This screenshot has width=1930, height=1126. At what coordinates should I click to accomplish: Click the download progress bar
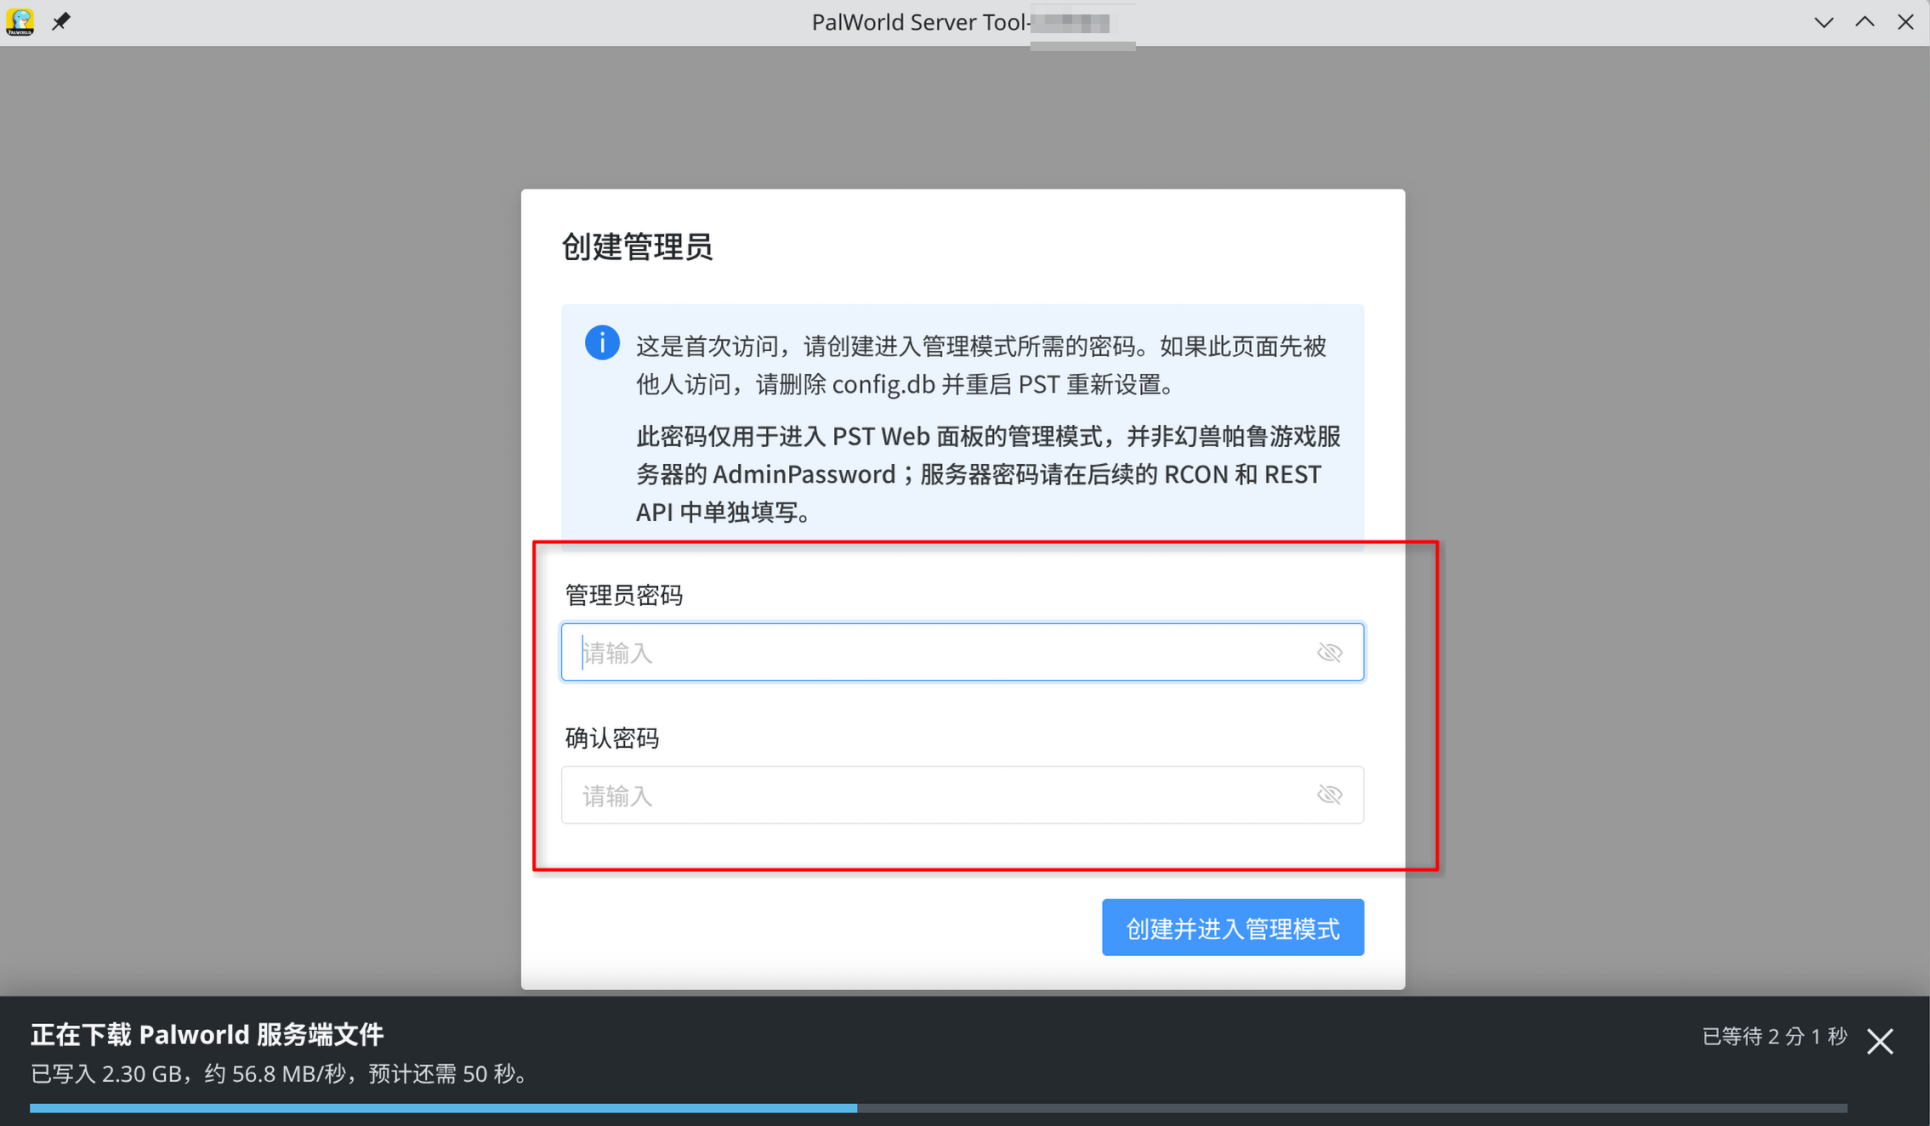[x=938, y=1108]
